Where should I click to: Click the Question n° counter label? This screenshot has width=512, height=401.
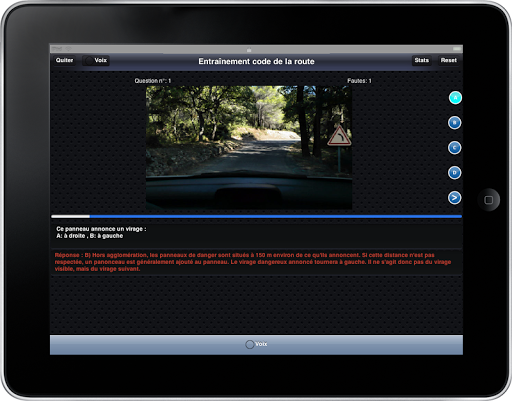coord(153,81)
